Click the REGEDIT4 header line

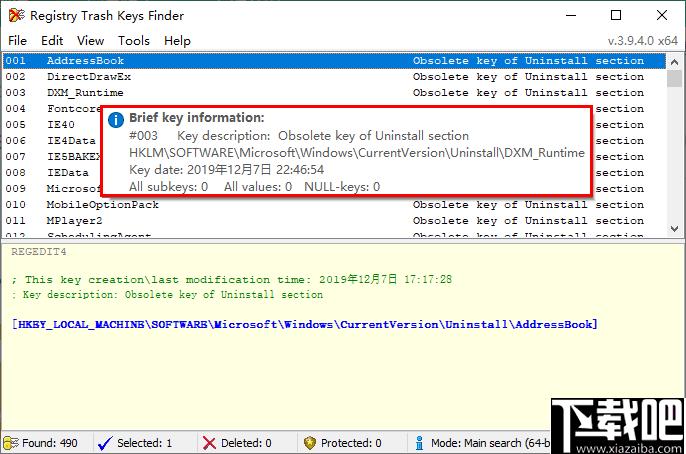tap(39, 252)
